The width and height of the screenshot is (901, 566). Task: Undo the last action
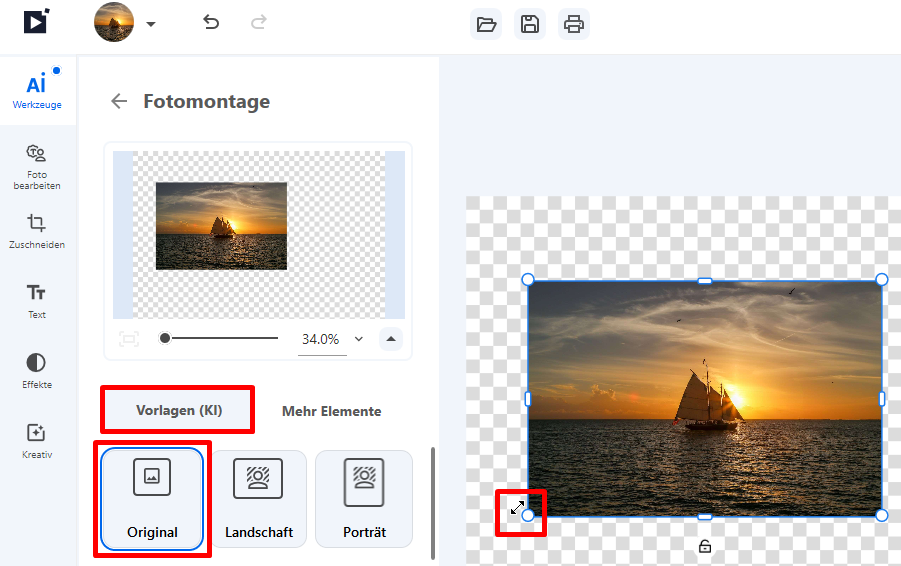pos(211,22)
